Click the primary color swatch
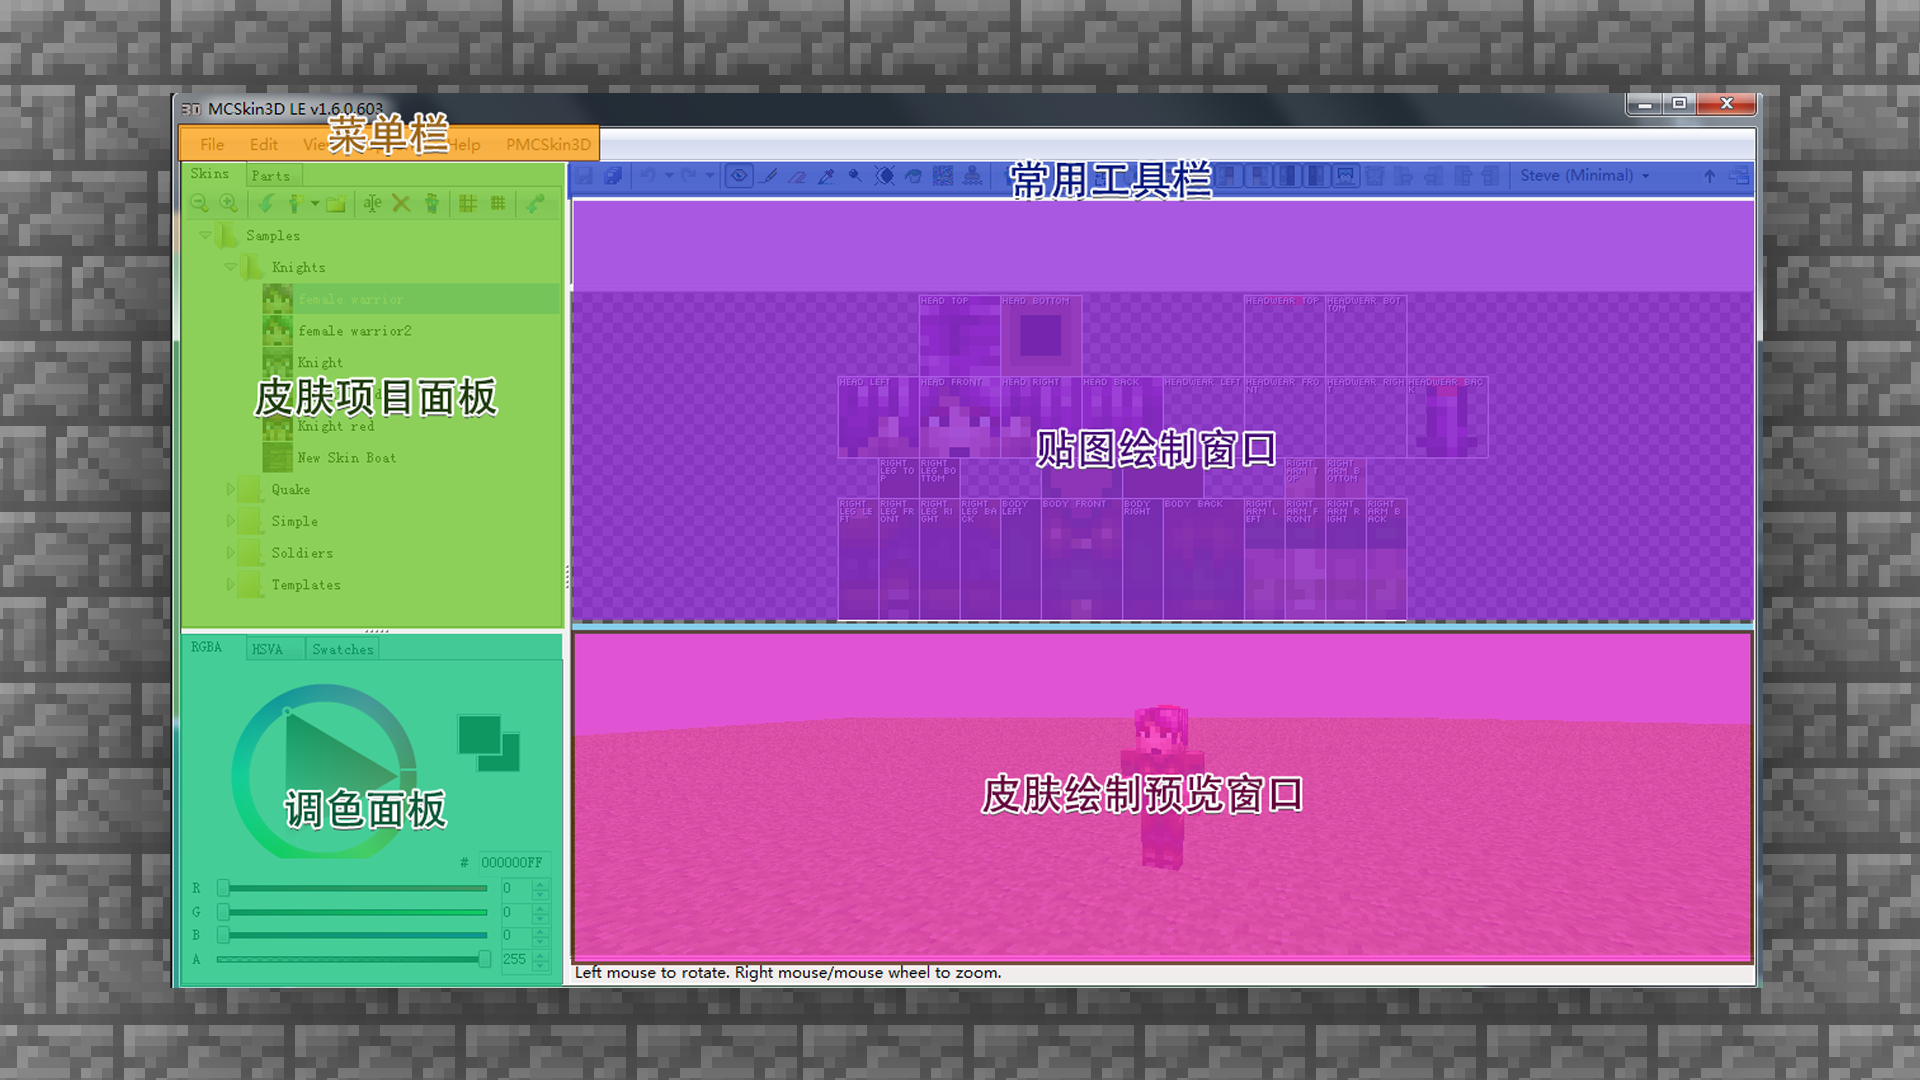The width and height of the screenshot is (1920, 1080). pyautogui.click(x=479, y=735)
